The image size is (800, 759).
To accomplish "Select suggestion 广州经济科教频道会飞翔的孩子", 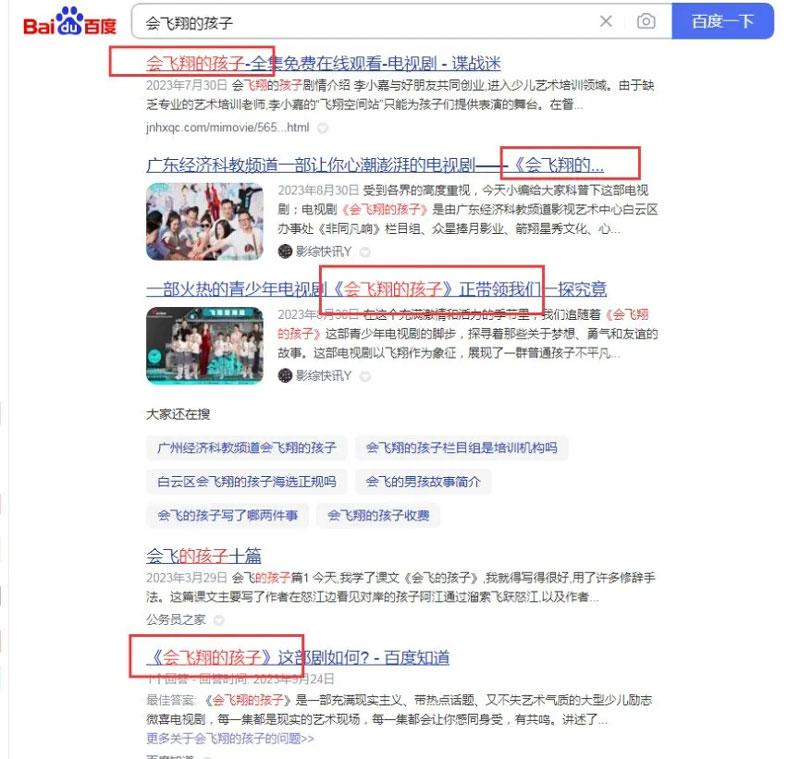I will [246, 448].
